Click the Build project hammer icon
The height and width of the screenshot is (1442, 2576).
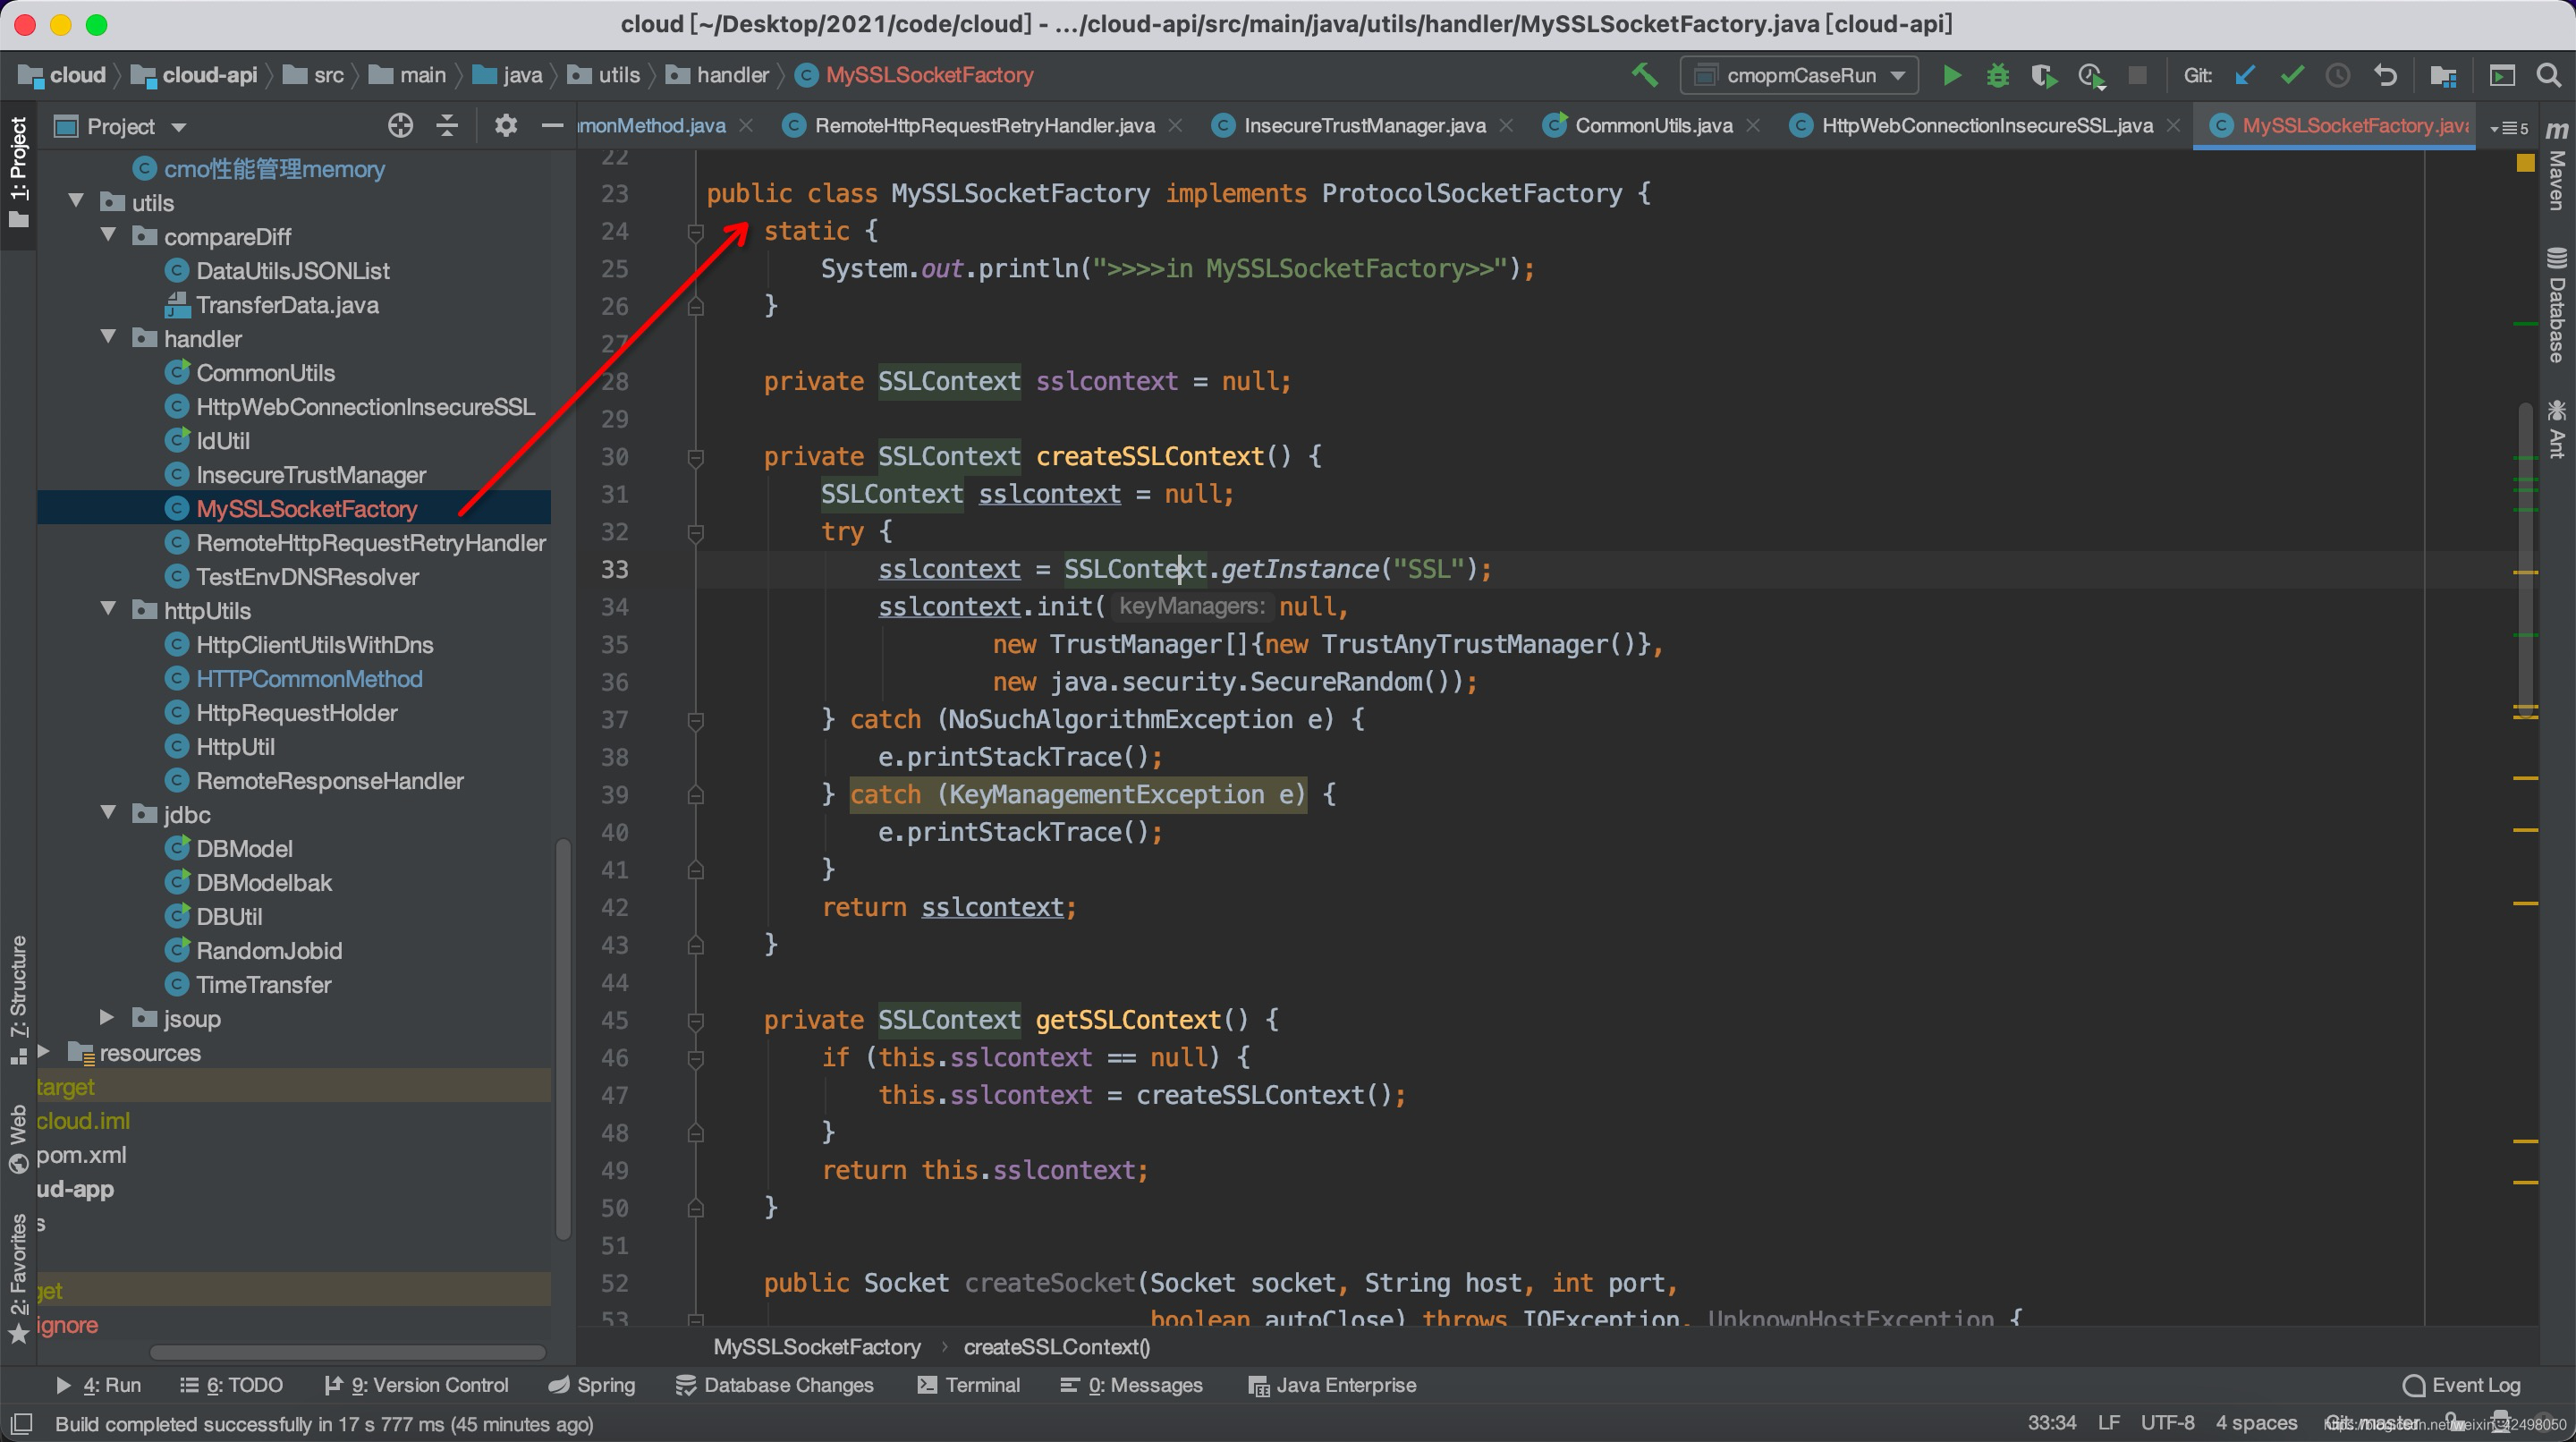tap(1645, 75)
